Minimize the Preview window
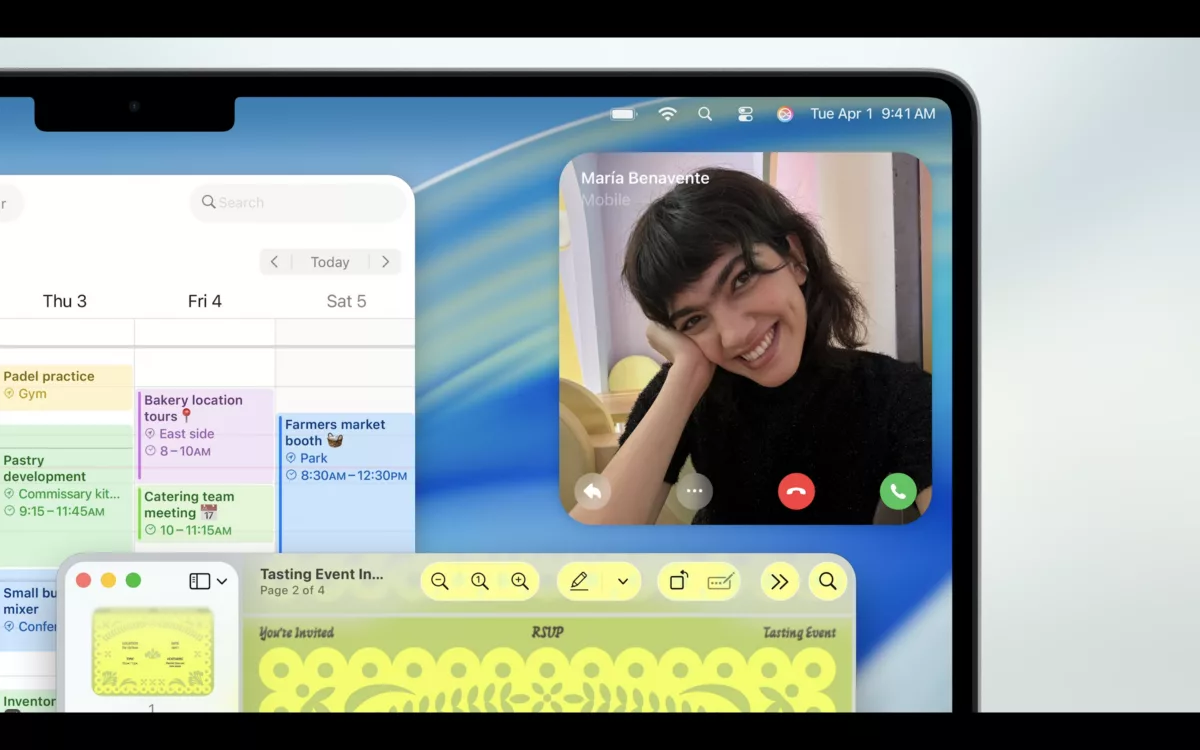 tap(108, 581)
